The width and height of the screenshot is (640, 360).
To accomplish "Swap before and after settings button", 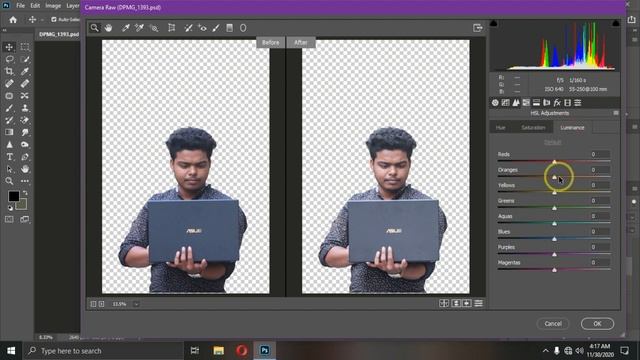I will click(x=456, y=303).
